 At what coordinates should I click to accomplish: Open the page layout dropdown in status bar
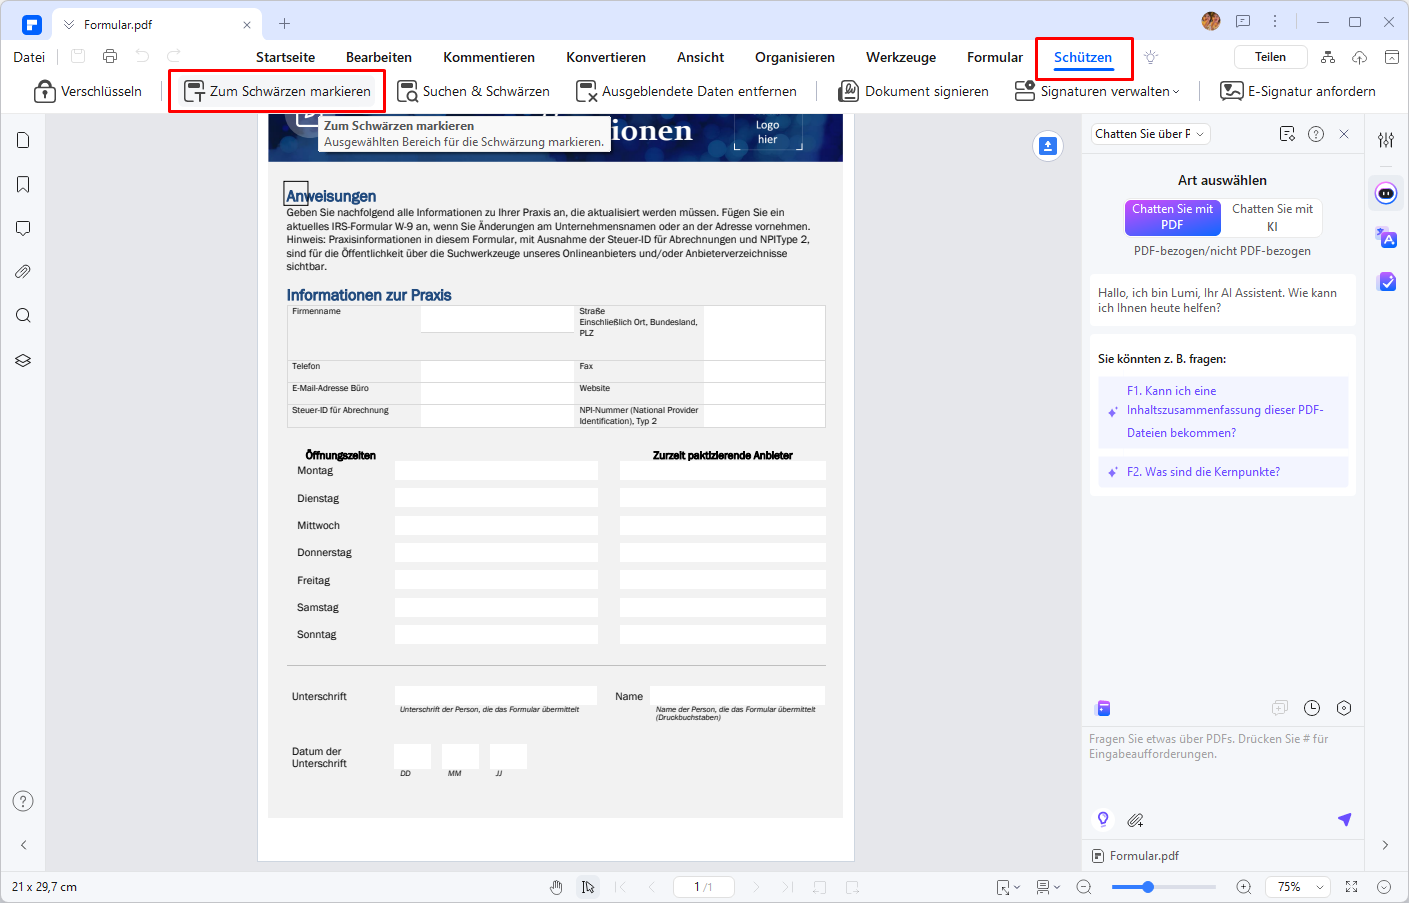[1048, 887]
